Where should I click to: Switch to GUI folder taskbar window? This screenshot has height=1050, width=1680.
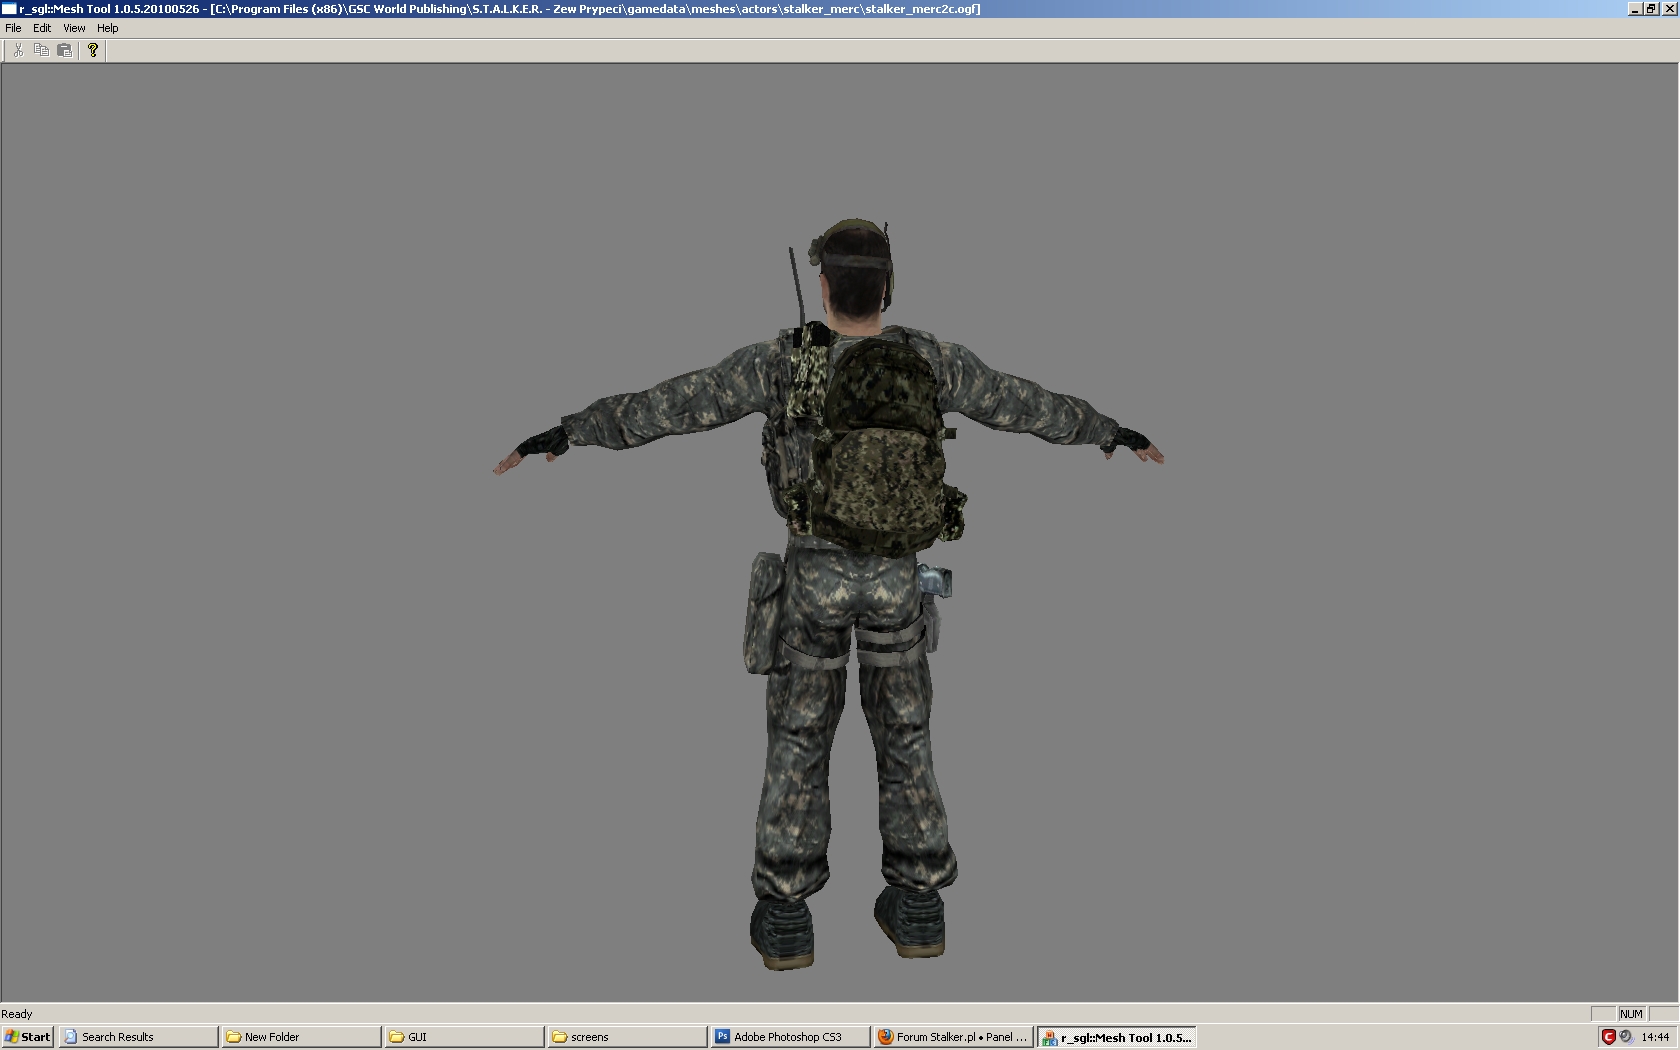(465, 1037)
